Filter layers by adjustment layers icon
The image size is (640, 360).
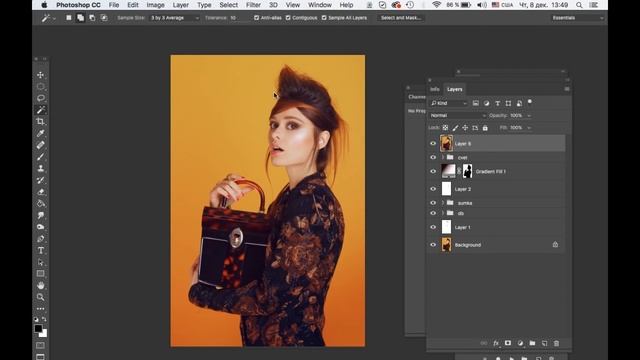pyautogui.click(x=487, y=103)
